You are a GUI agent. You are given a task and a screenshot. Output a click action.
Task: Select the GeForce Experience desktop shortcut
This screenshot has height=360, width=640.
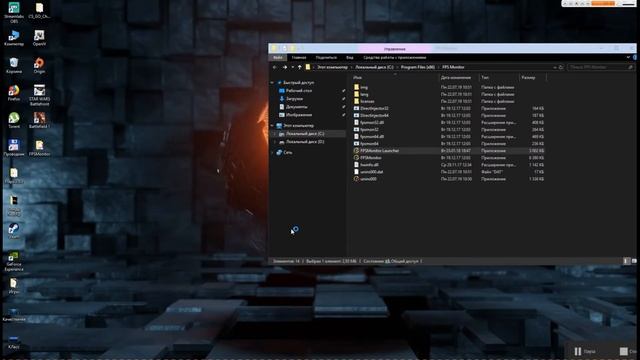pos(14,261)
